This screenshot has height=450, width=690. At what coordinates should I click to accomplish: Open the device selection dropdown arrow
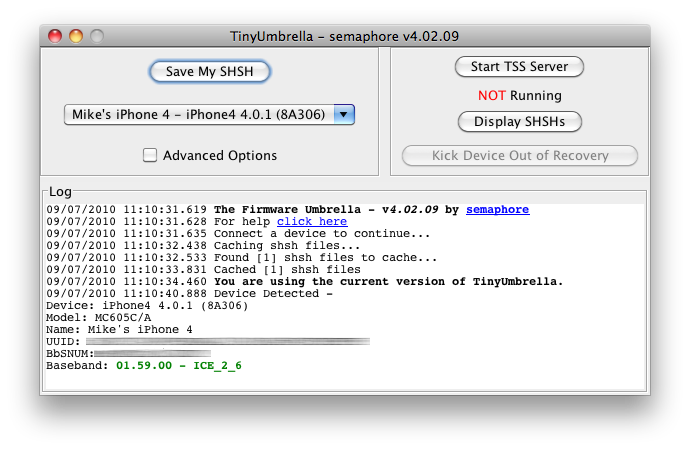(x=344, y=114)
